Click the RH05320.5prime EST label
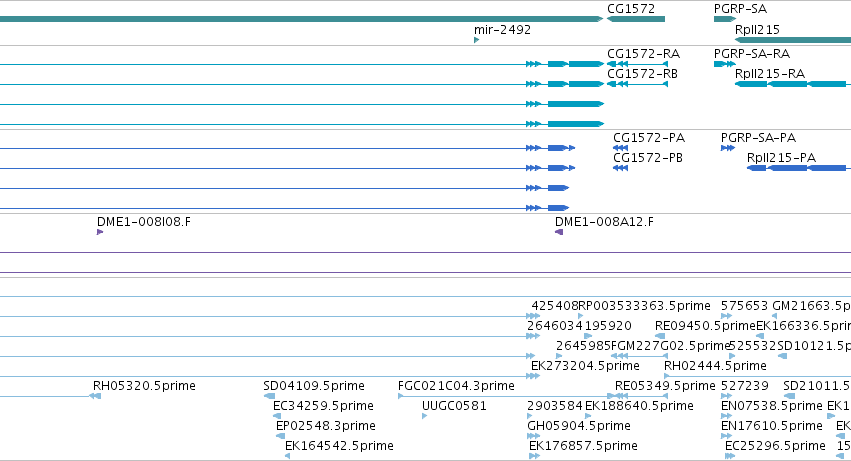 (x=144, y=386)
